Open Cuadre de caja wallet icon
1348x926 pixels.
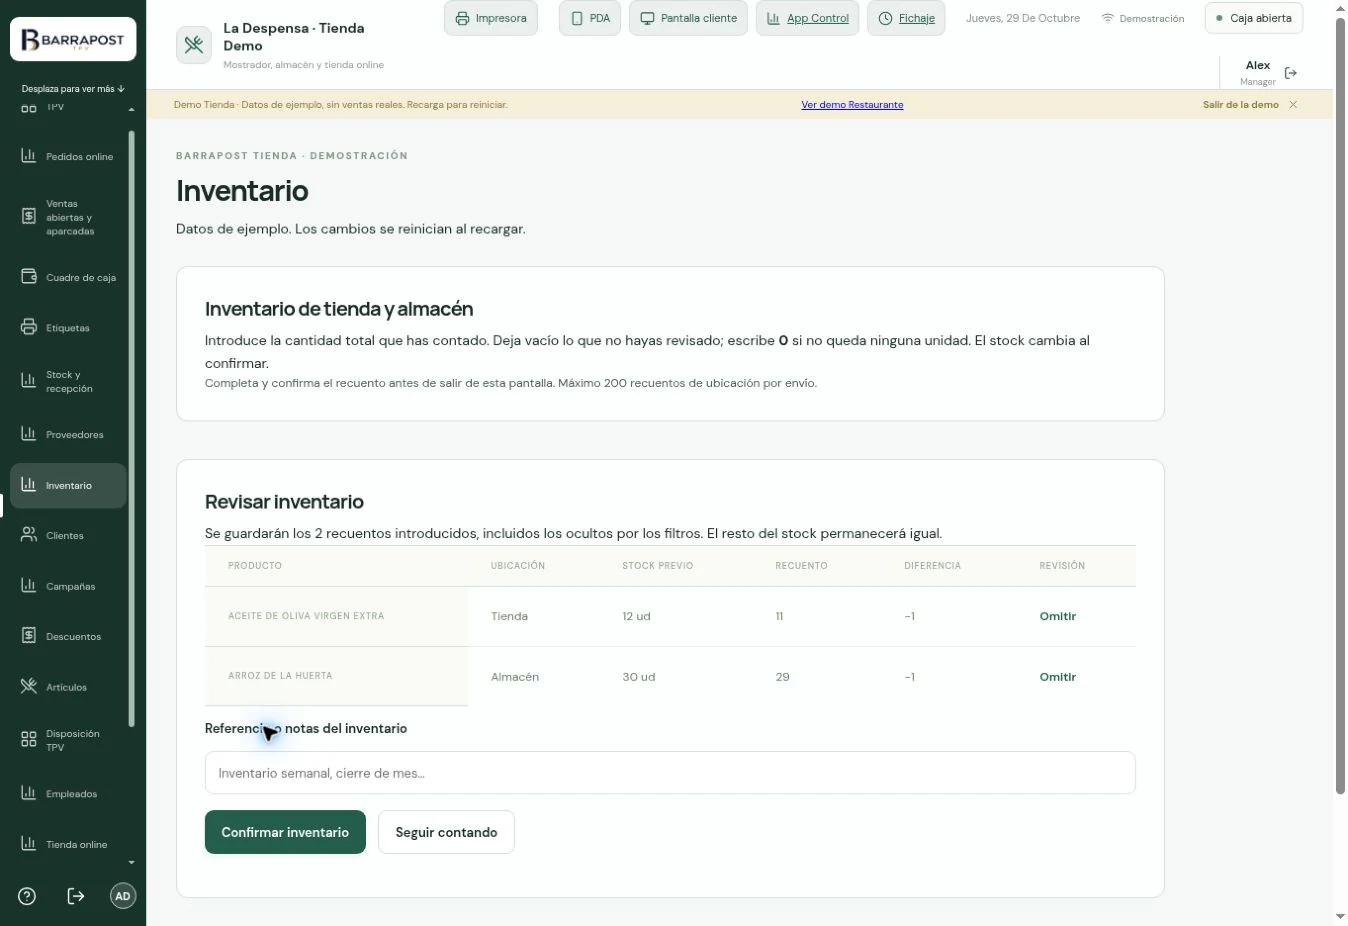pyautogui.click(x=29, y=277)
